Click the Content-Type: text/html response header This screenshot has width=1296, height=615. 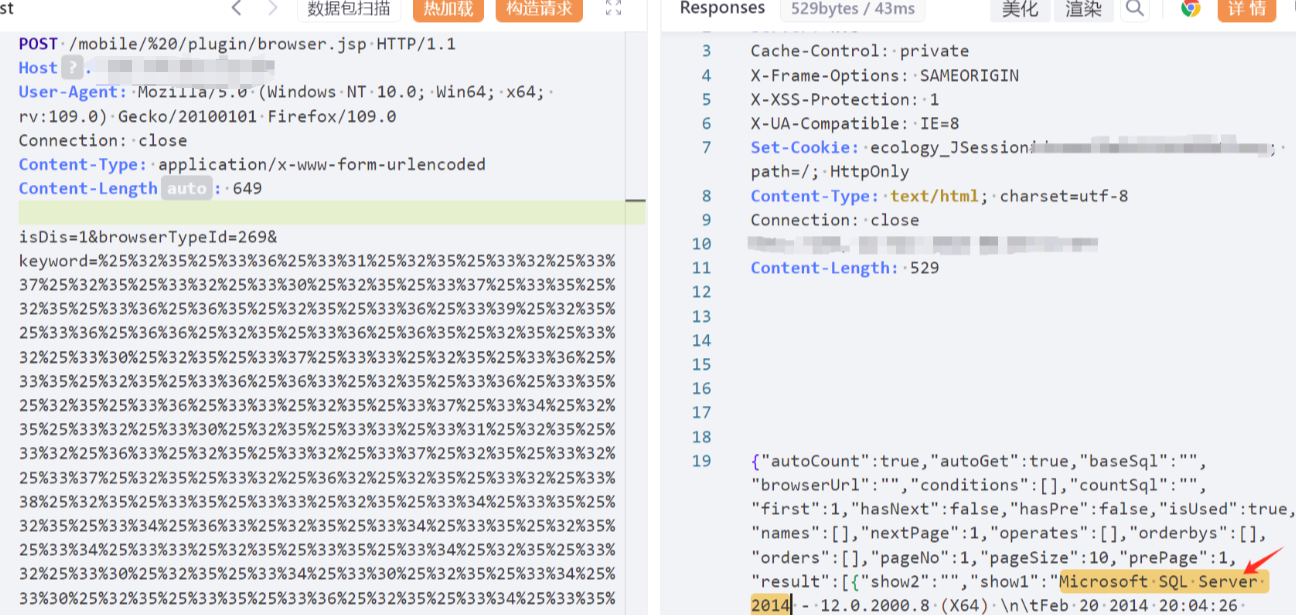939,196
